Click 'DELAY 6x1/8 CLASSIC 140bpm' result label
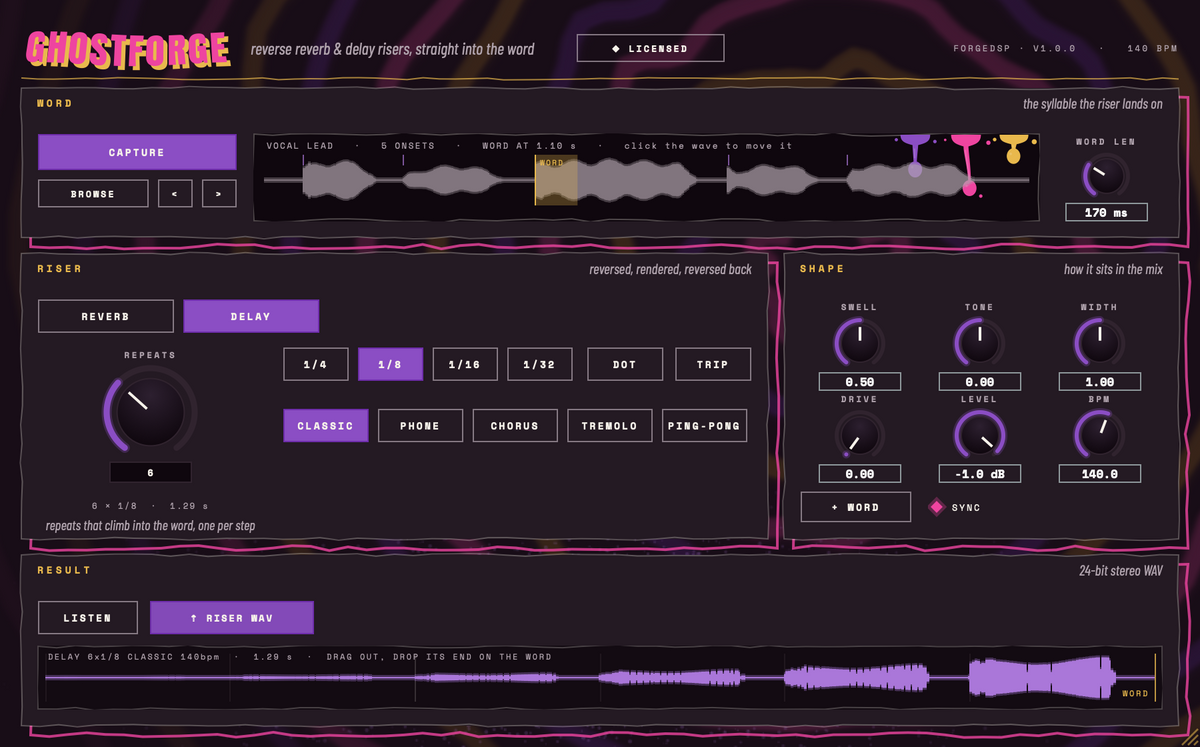Viewport: 1200px width, 747px height. pos(133,657)
